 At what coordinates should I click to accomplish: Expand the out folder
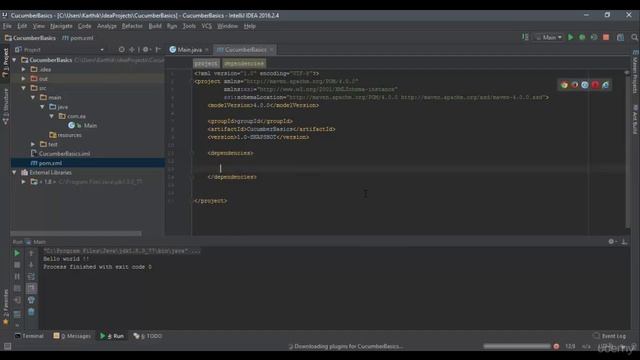coord(24,78)
